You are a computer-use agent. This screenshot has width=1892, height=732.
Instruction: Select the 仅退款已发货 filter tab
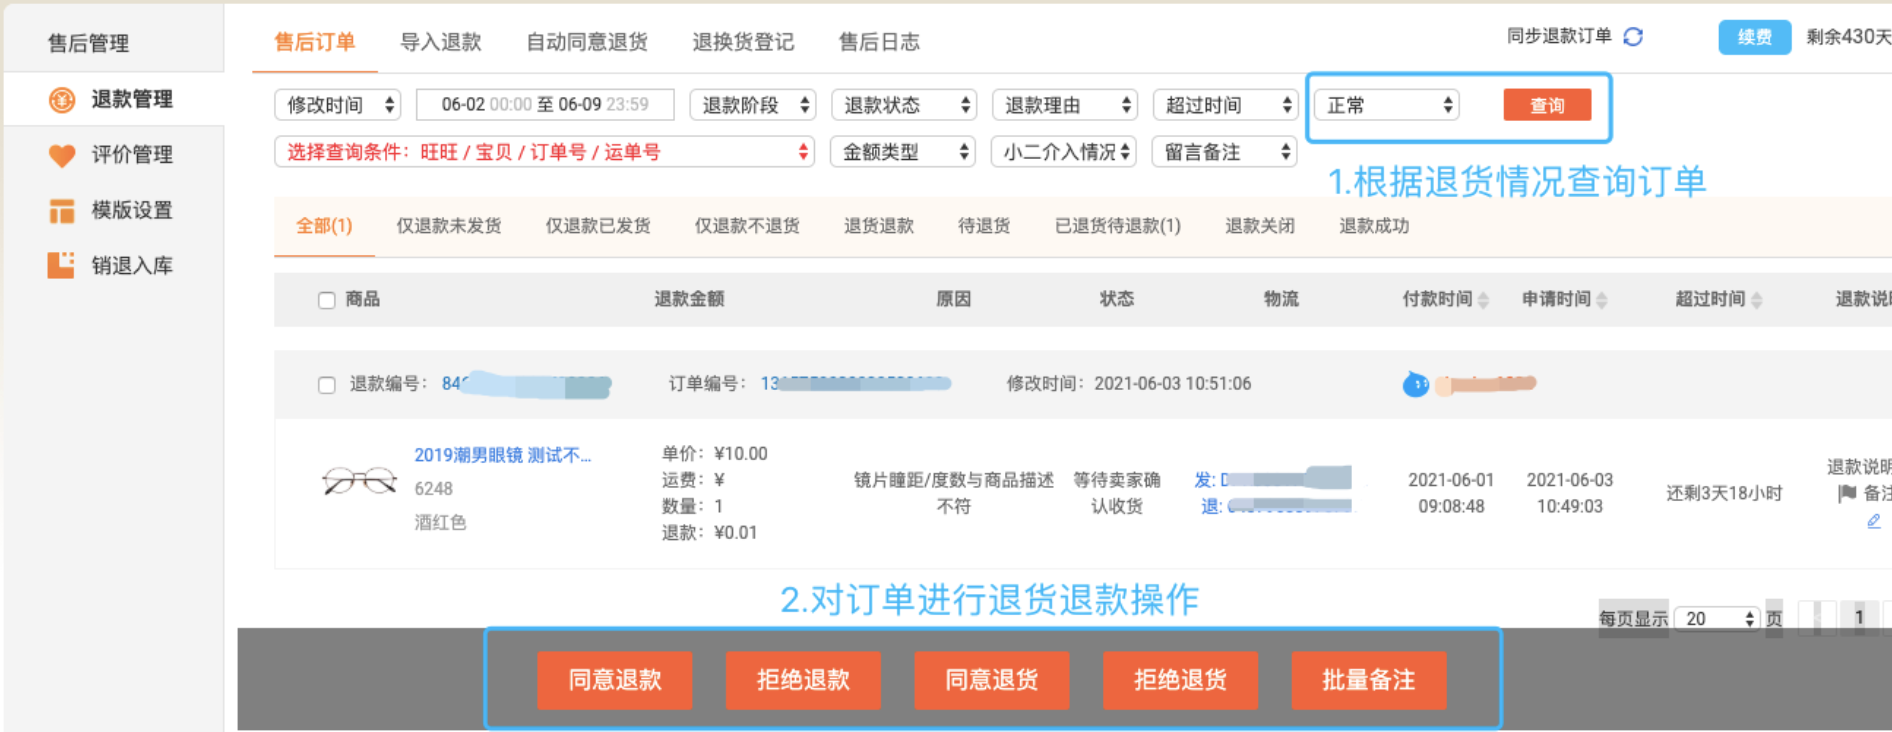click(598, 226)
